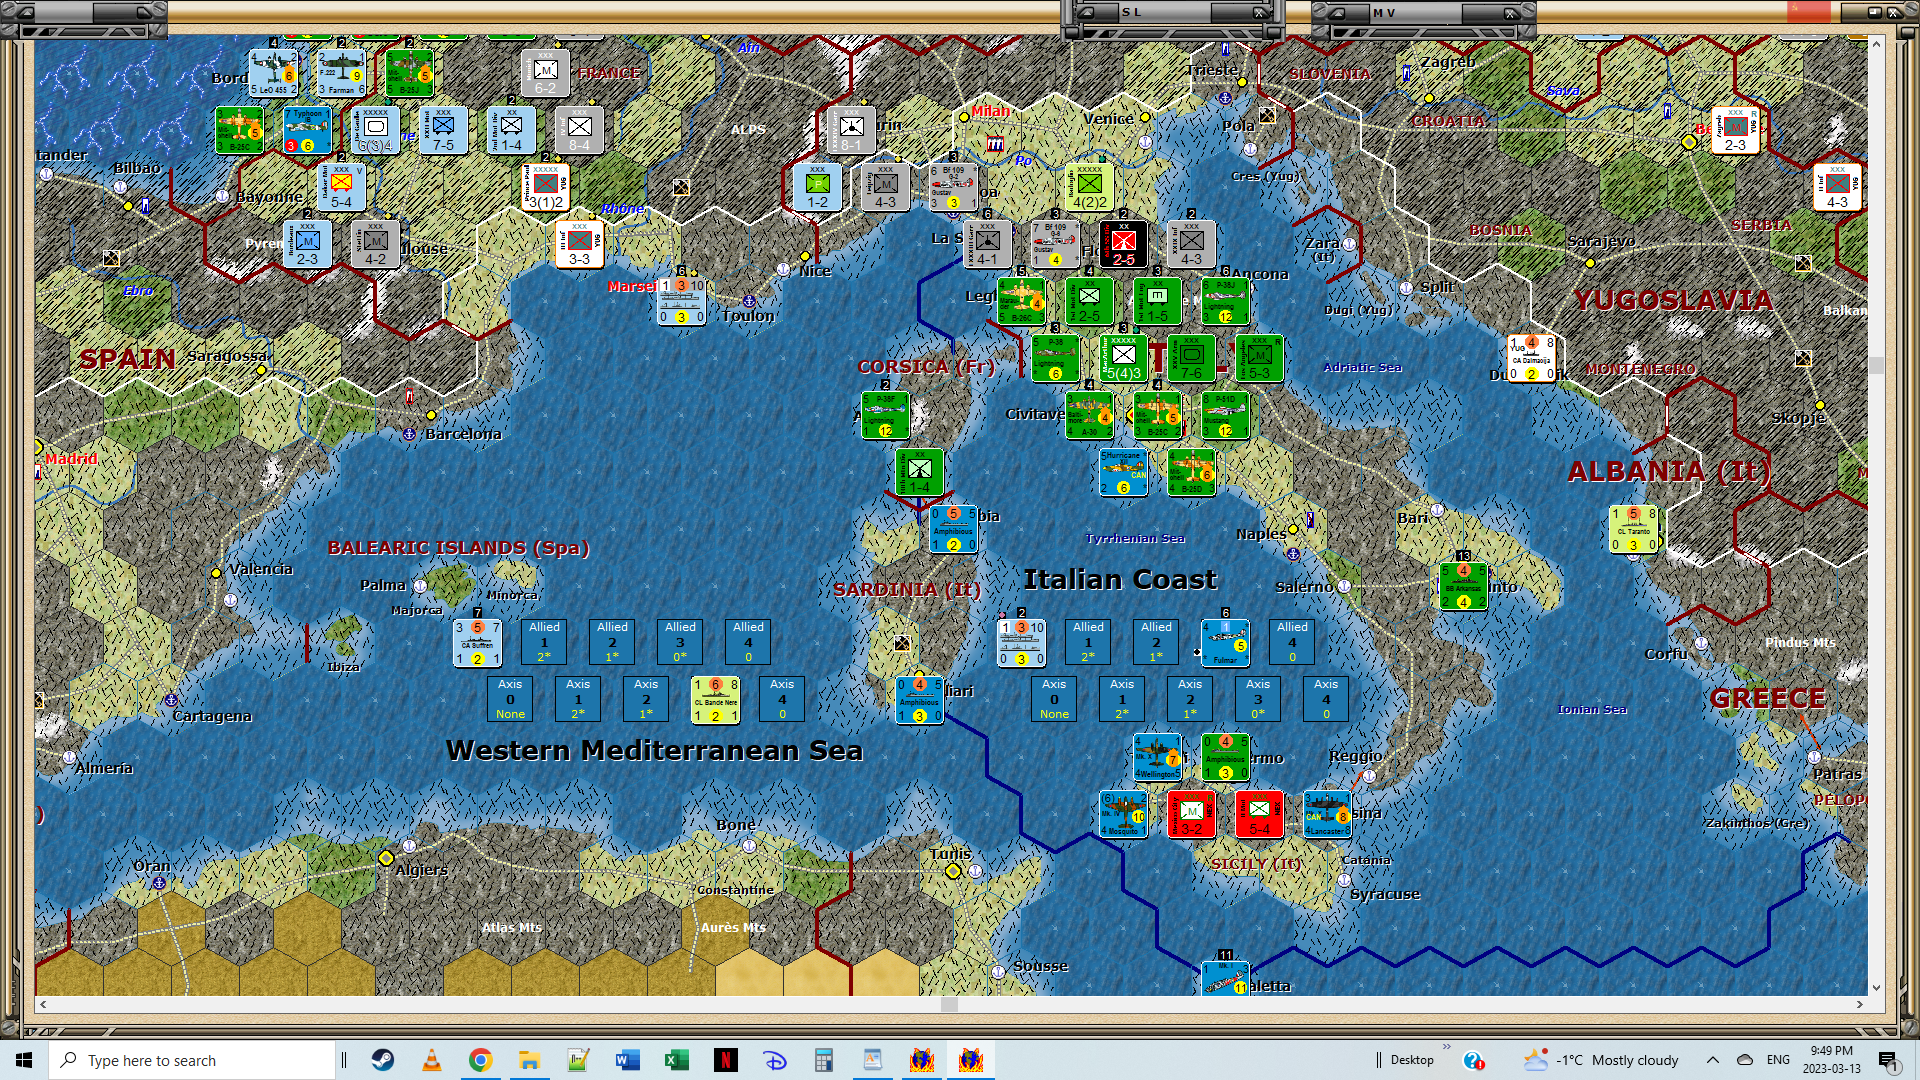Click the map's right scroll arrow
1920x1080 pixels.
click(1860, 1004)
